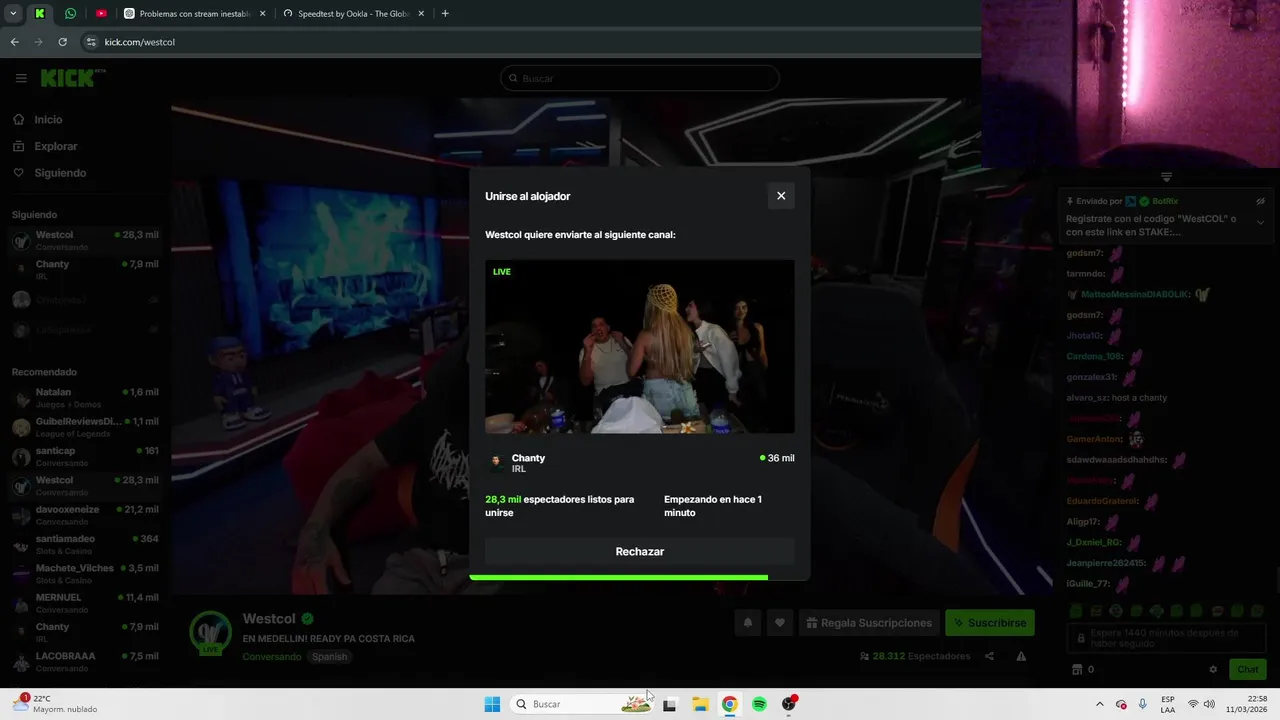Click the share stream icon

(989, 657)
